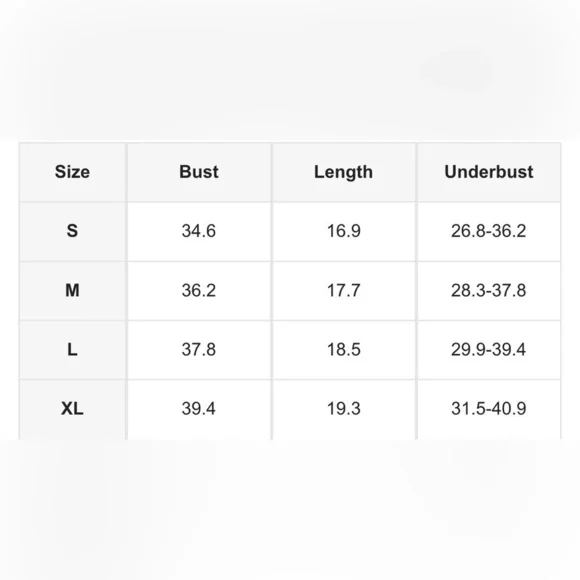The width and height of the screenshot is (580, 580).
Task: Click length value 17.7
Action: tap(344, 290)
